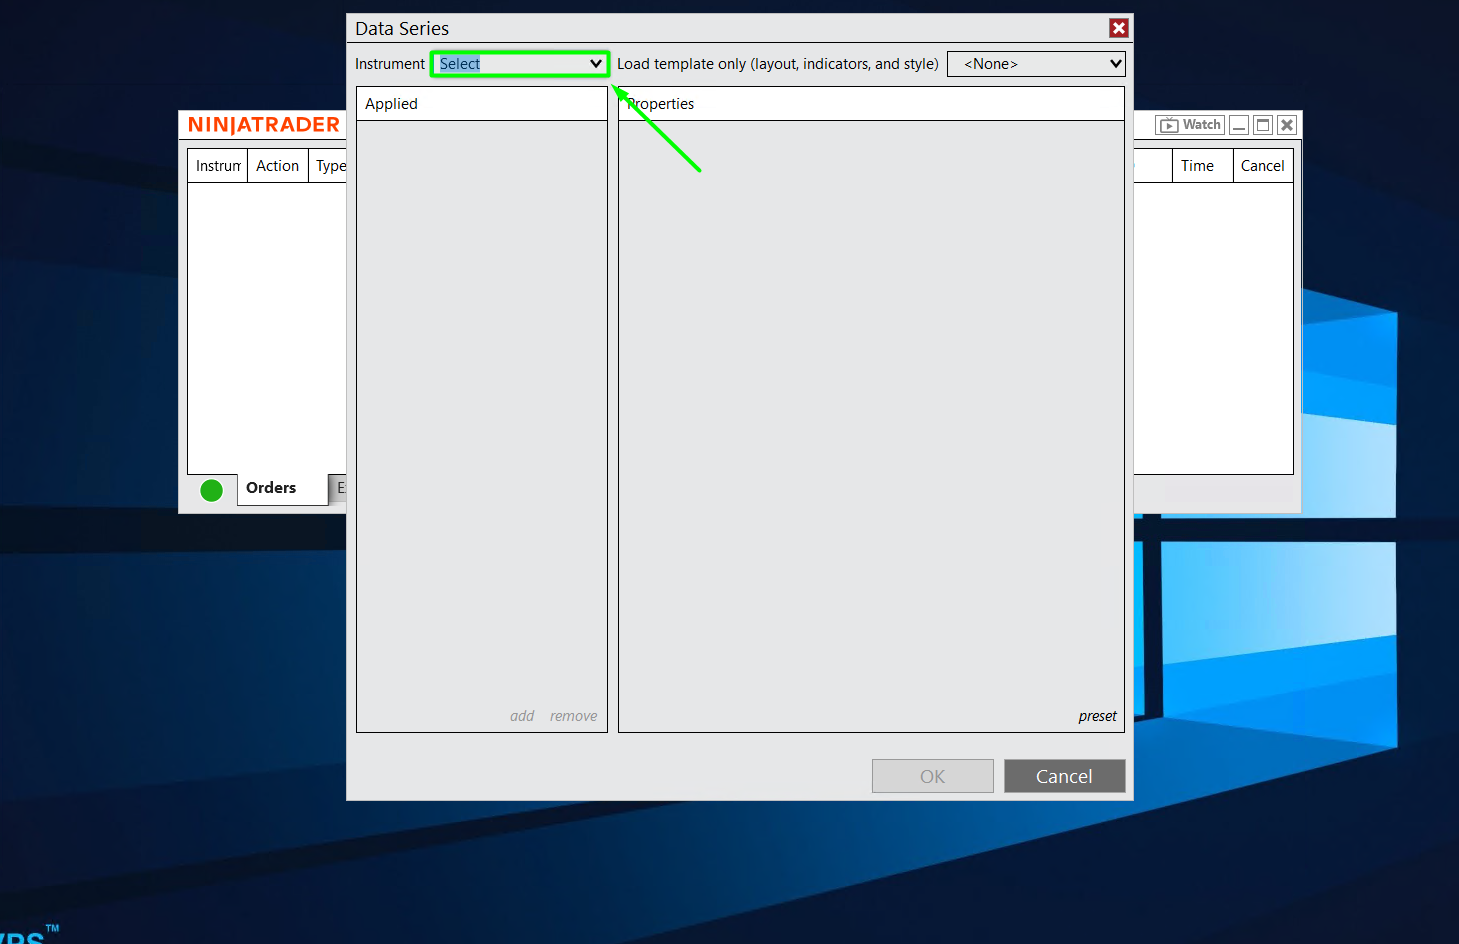The height and width of the screenshot is (944, 1459).
Task: Expand the template <None> dropdown
Action: [x=1115, y=64]
